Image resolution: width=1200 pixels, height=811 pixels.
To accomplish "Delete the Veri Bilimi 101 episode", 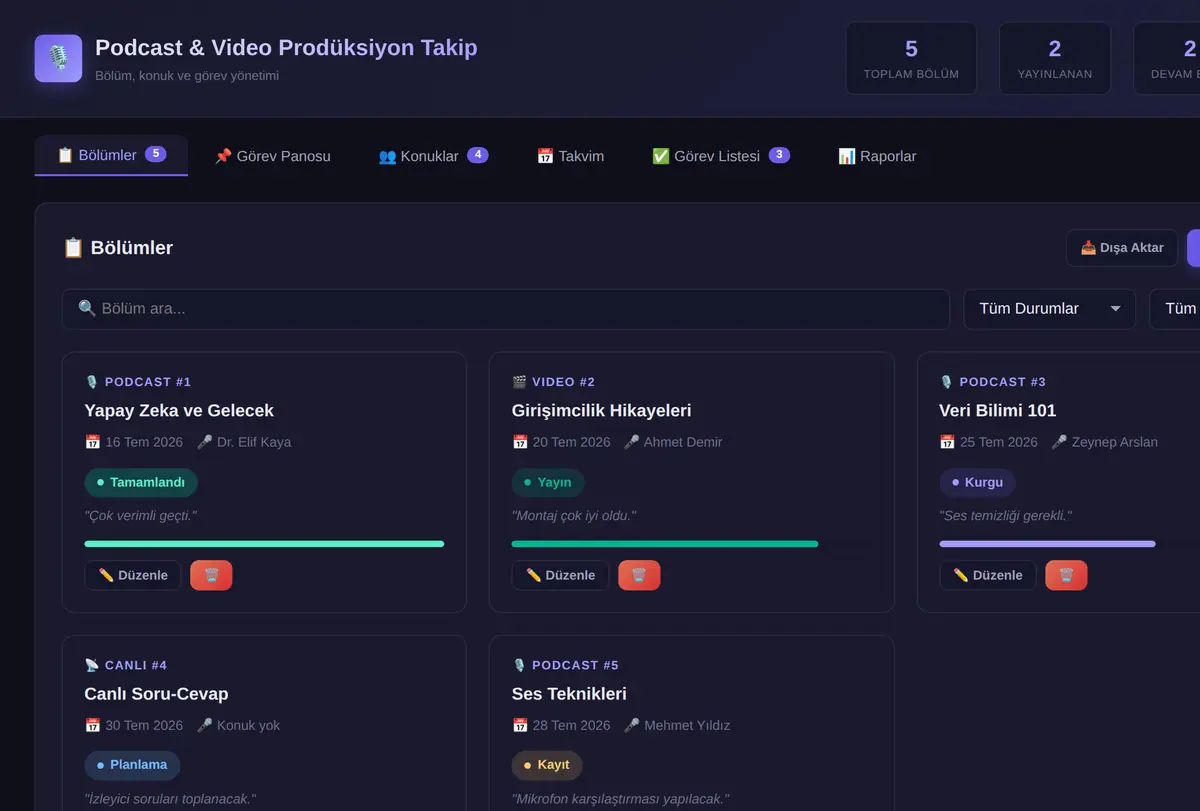I will point(1066,575).
